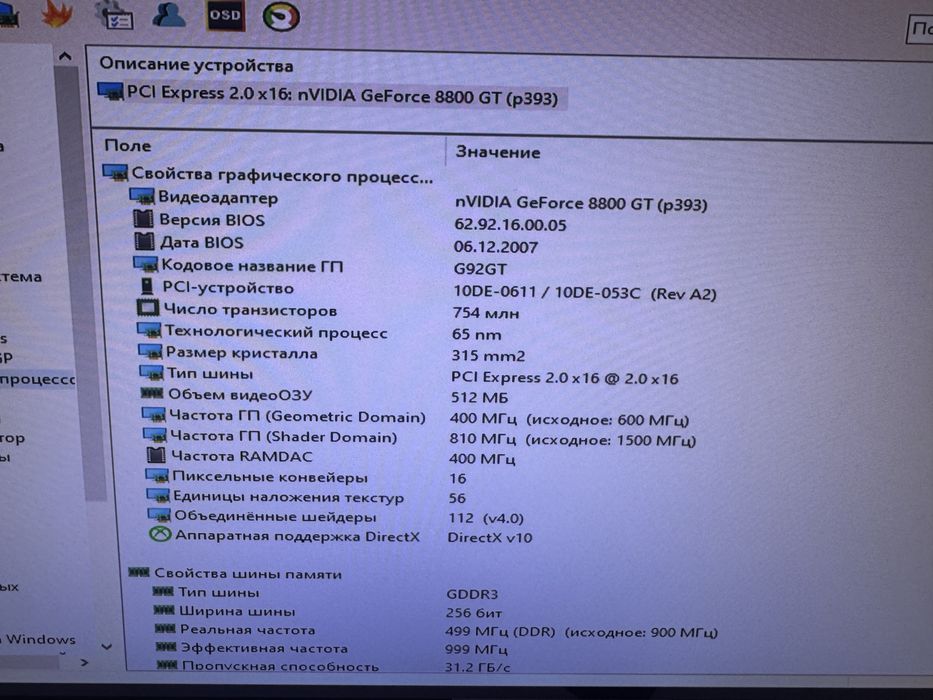The image size is (933, 700).
Task: Click the Значение column header
Action: [497, 152]
